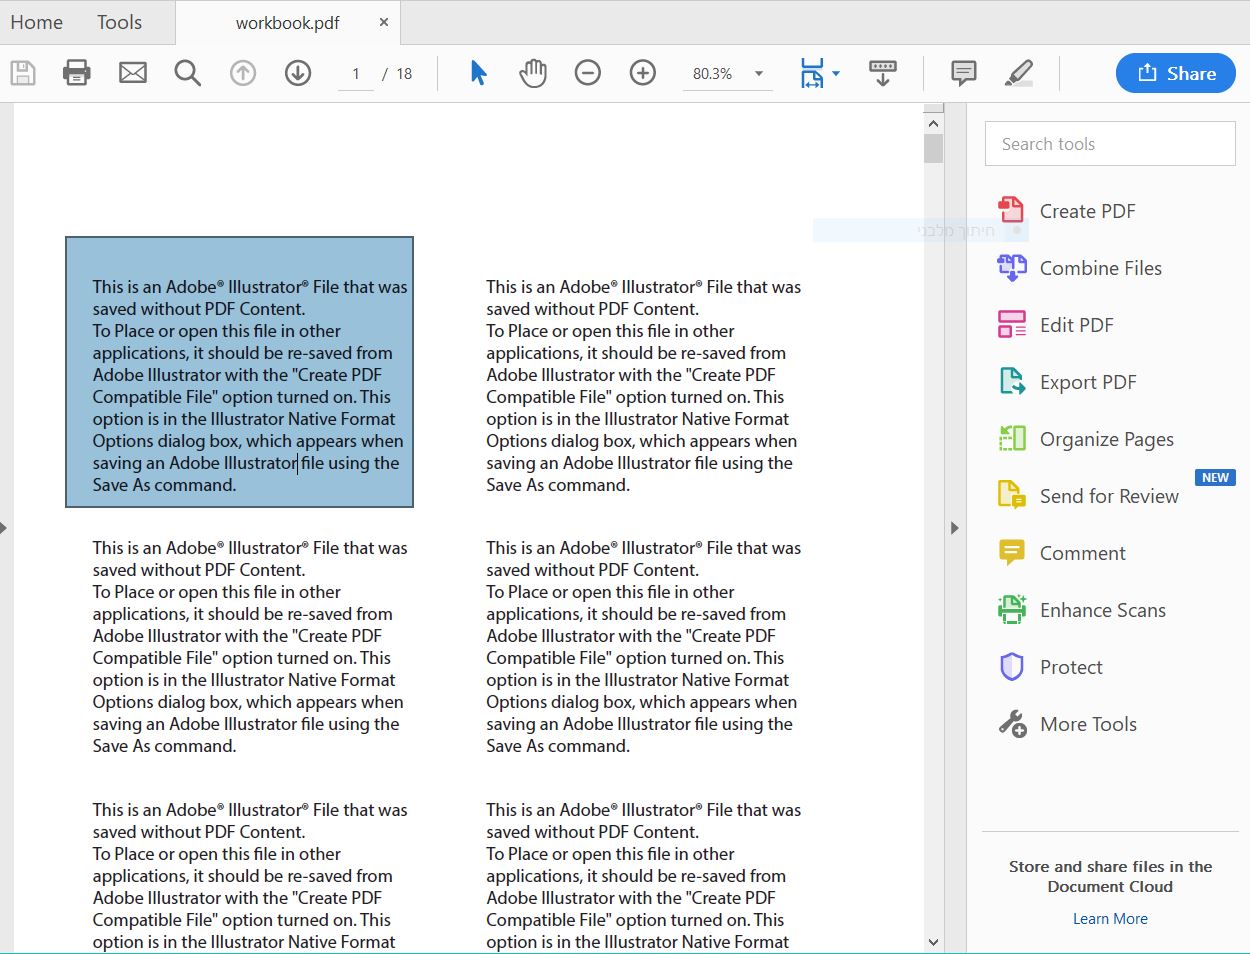Image resolution: width=1250 pixels, height=954 pixels.
Task: Zoom in with the plus icon
Action: click(x=643, y=73)
